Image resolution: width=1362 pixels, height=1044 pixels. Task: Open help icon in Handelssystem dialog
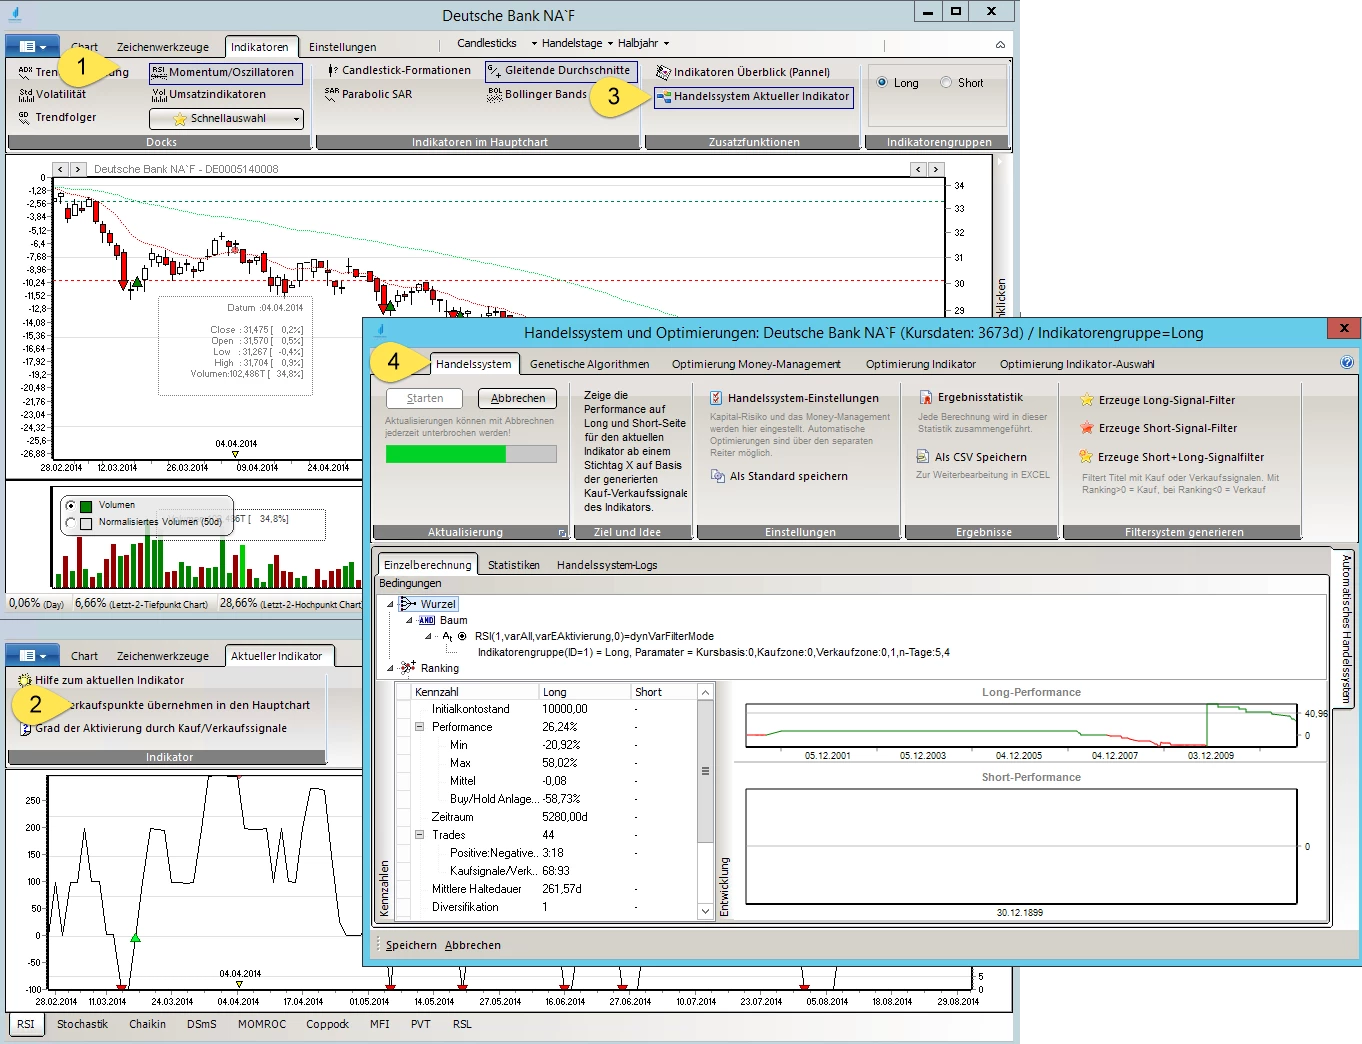point(1346,363)
